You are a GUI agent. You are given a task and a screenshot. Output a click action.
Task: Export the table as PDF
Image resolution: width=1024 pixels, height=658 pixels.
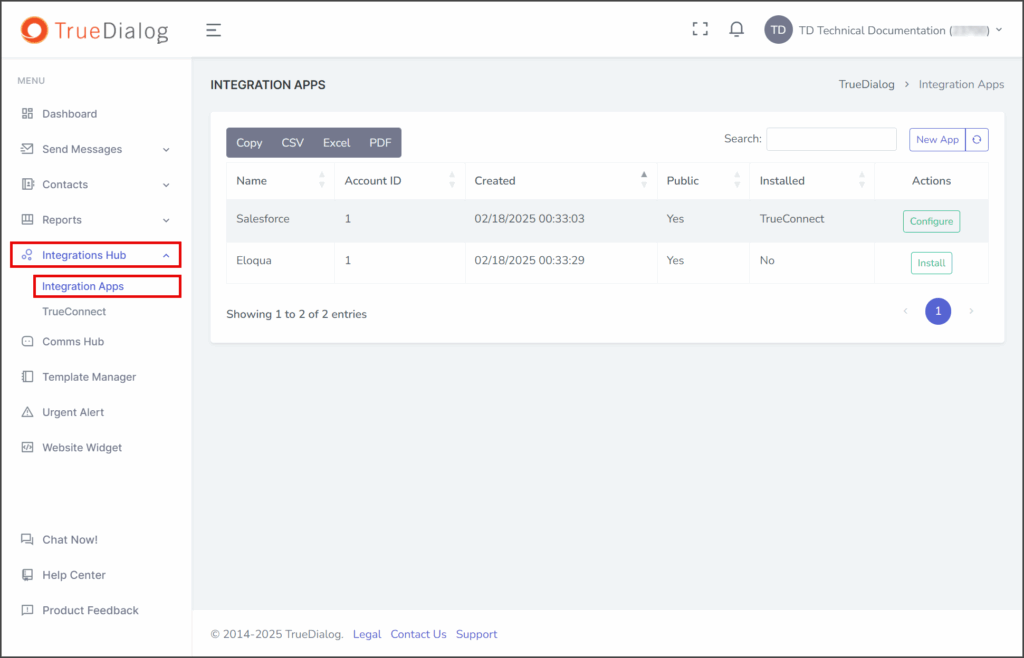(x=380, y=142)
